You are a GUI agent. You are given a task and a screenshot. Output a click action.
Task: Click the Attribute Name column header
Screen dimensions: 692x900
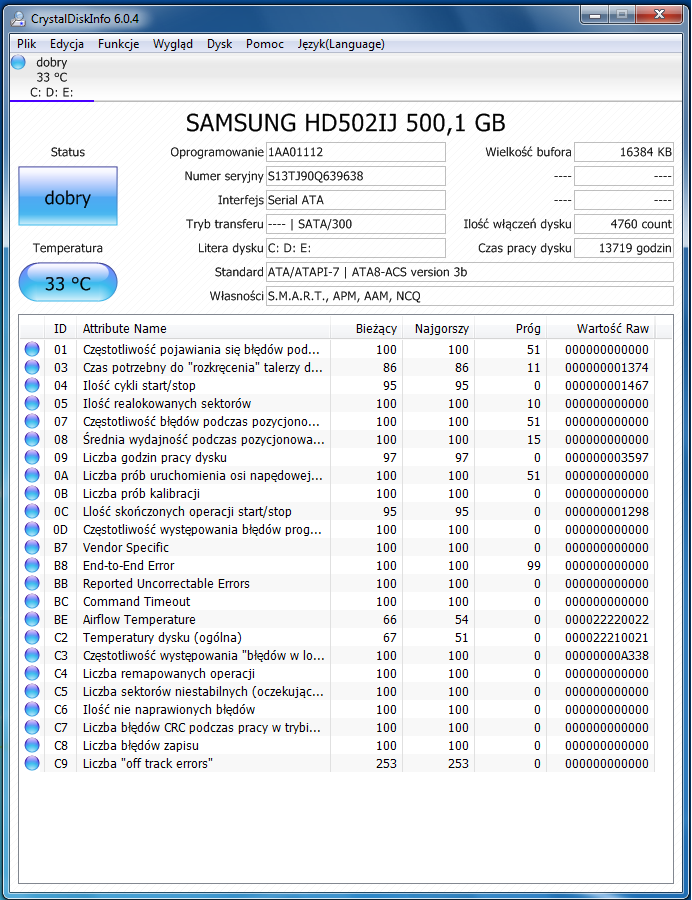point(204,329)
